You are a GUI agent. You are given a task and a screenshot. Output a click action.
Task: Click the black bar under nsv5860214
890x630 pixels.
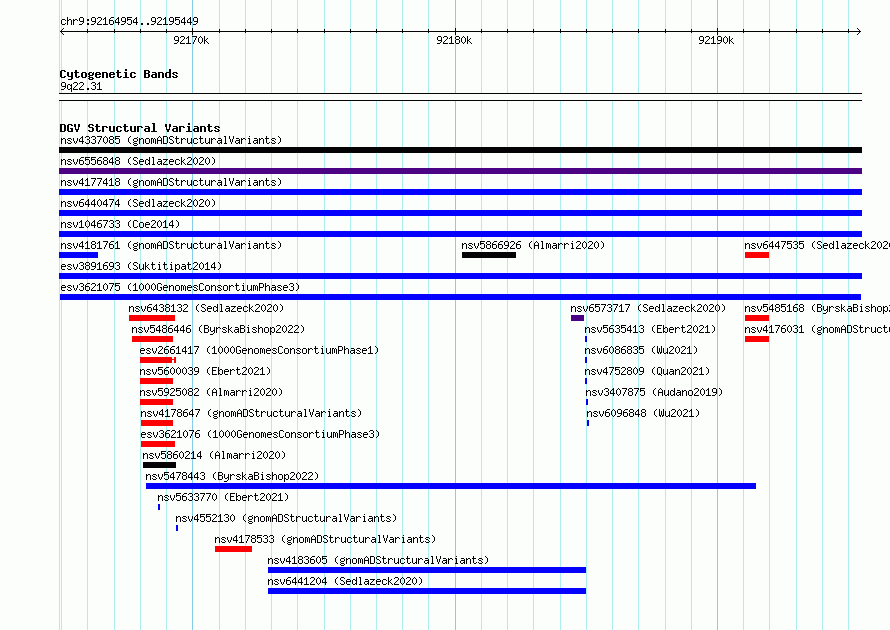point(159,465)
